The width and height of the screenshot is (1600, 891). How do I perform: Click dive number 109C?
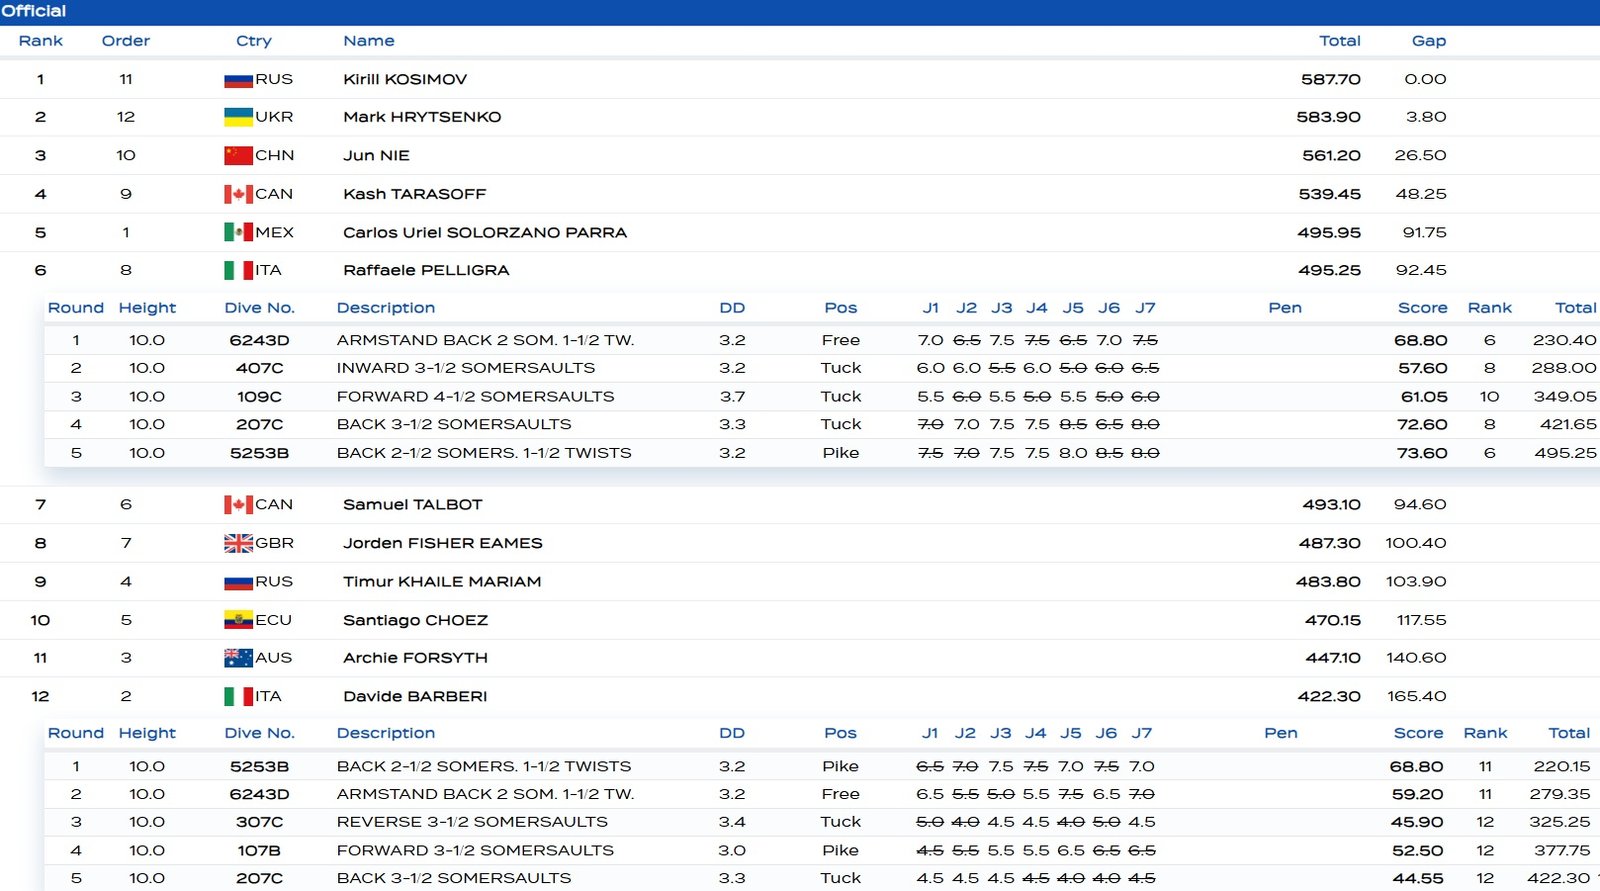click(260, 397)
